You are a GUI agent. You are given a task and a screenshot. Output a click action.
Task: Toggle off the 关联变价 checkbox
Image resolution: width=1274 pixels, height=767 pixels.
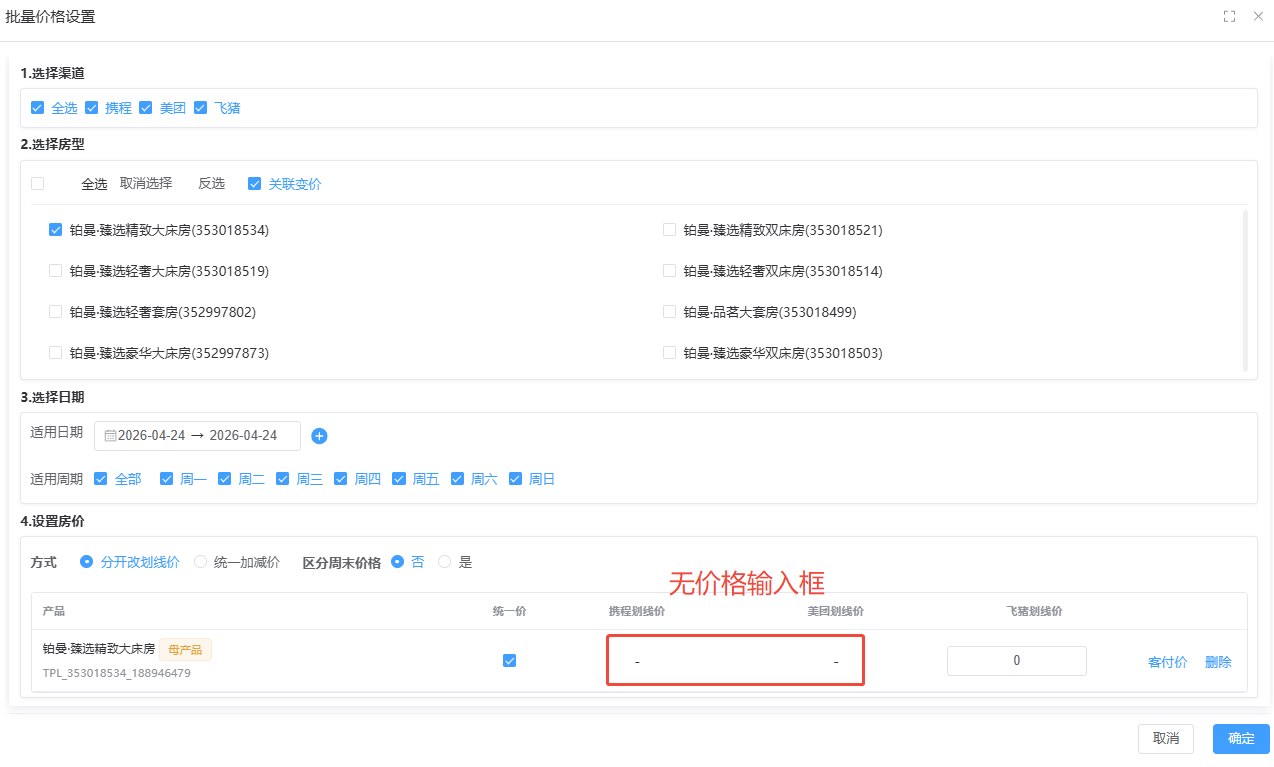254,183
